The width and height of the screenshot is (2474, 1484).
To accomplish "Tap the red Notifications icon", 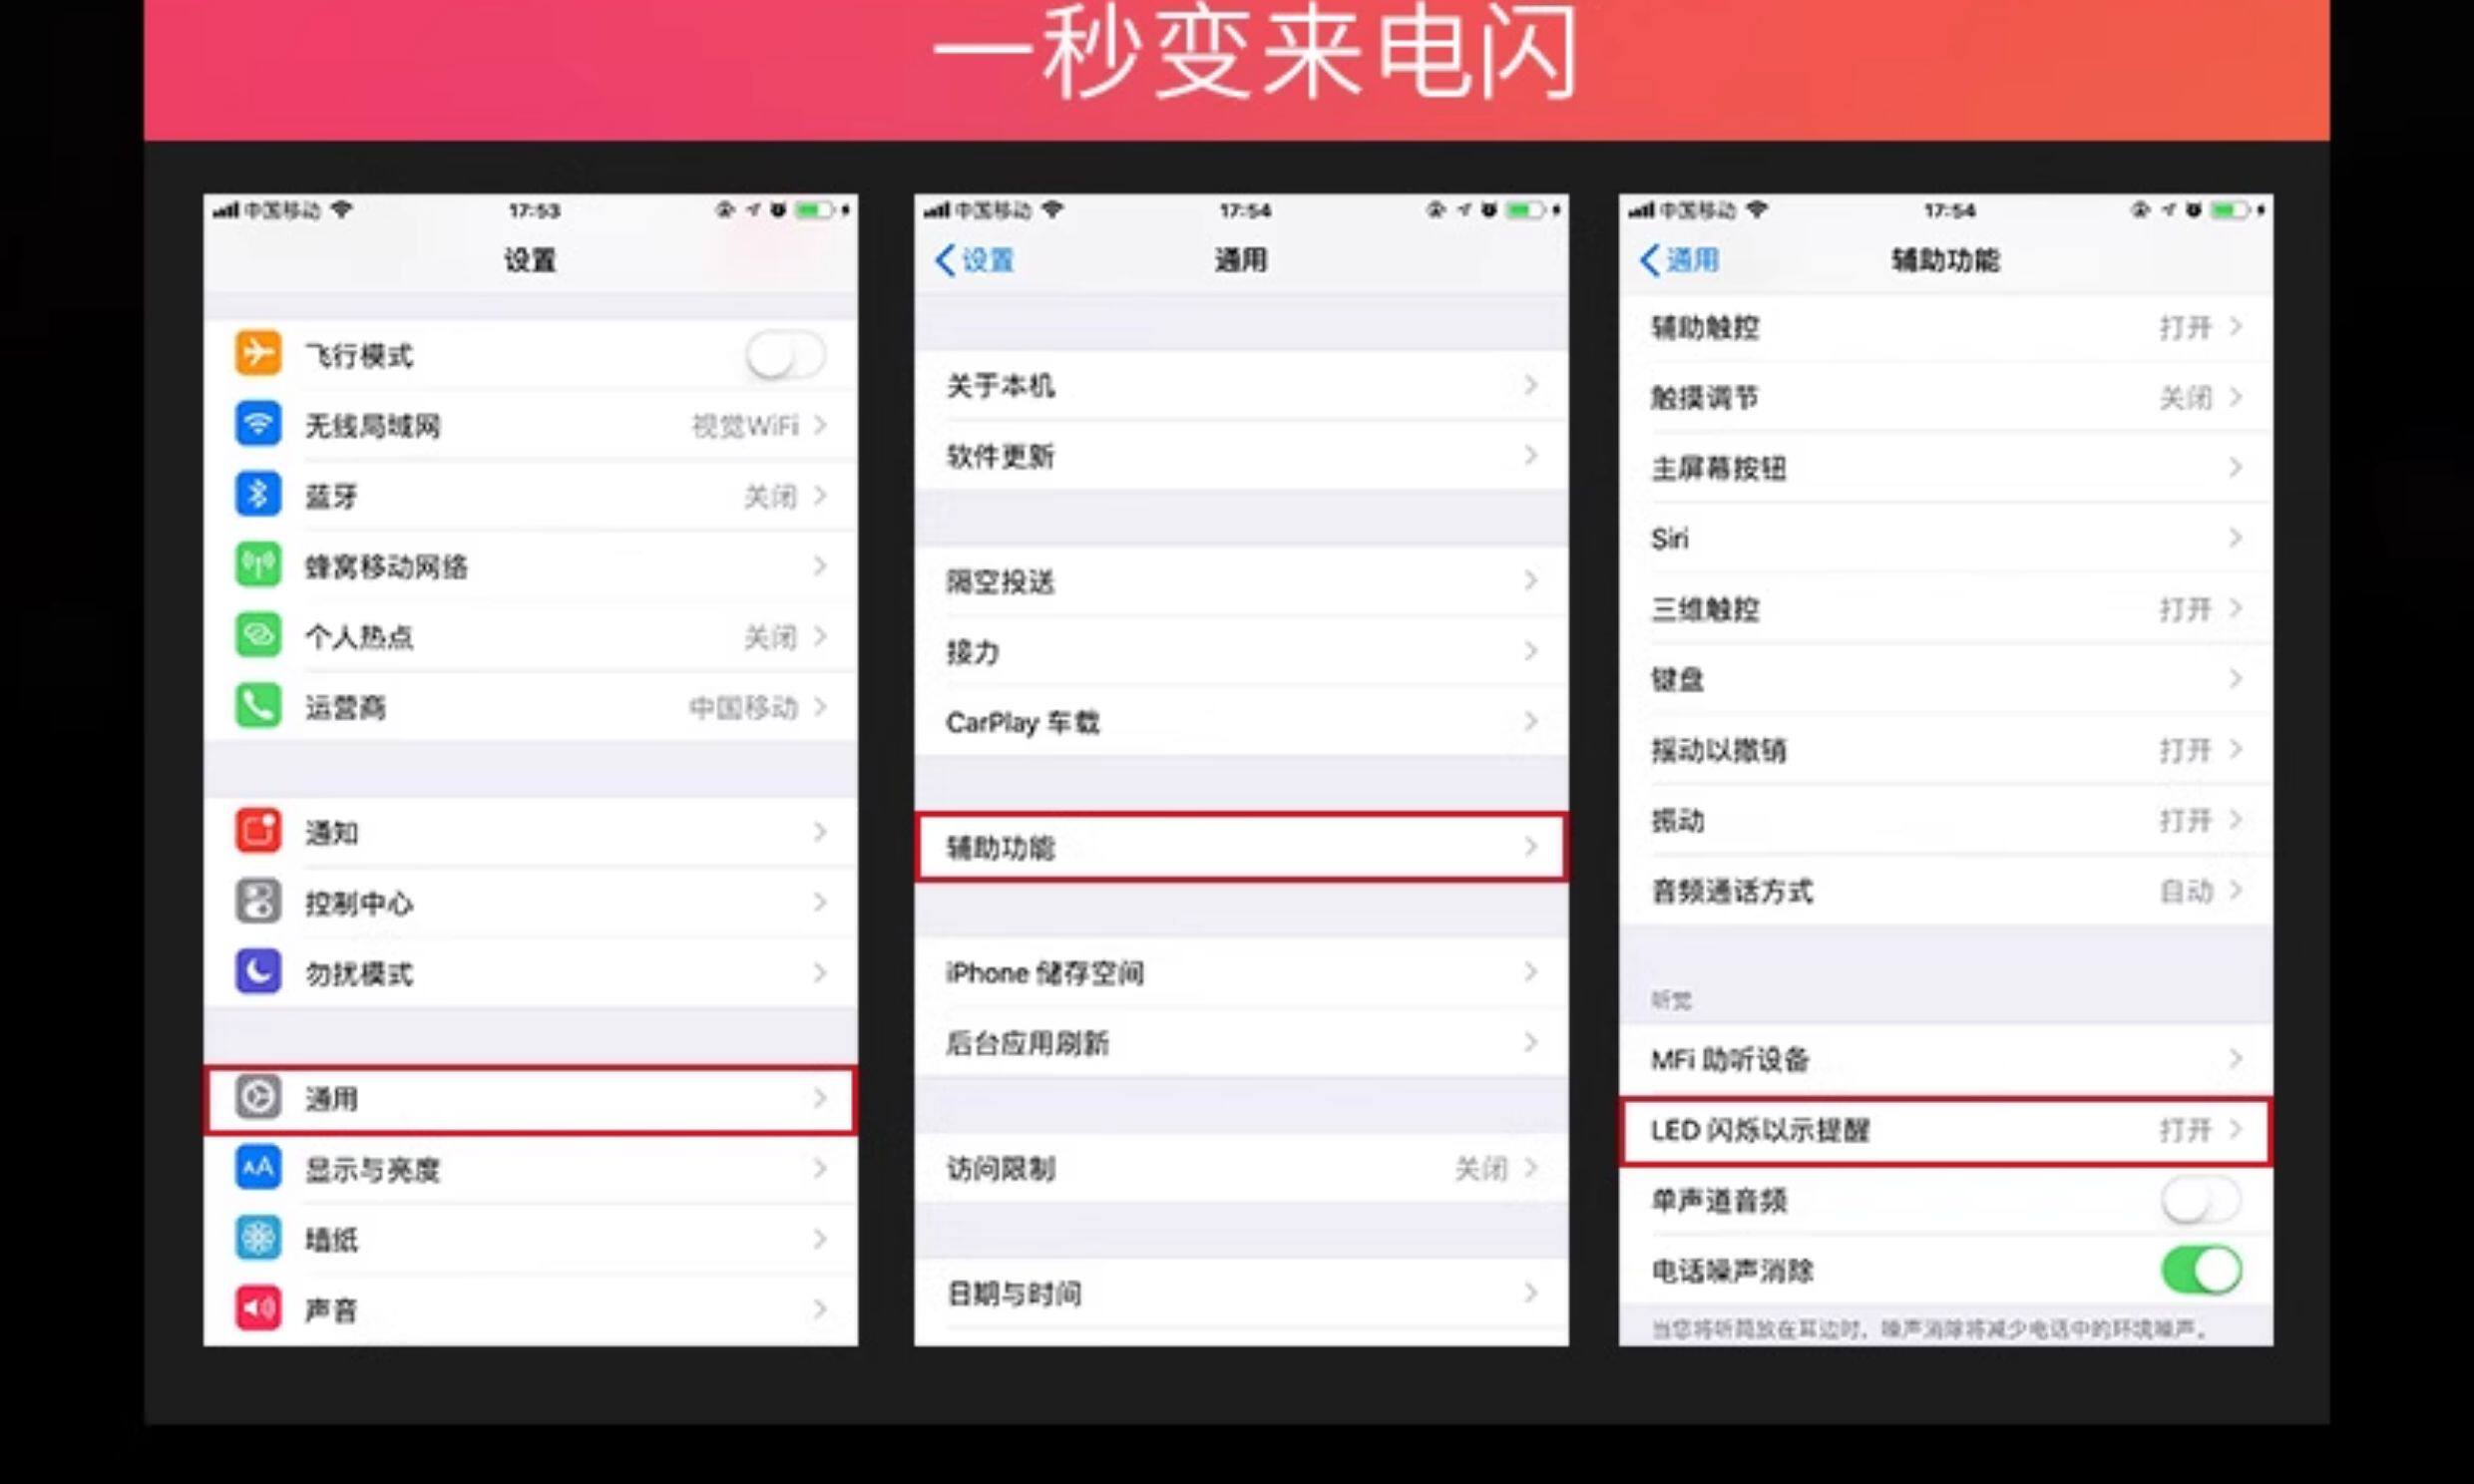I will pos(258,831).
